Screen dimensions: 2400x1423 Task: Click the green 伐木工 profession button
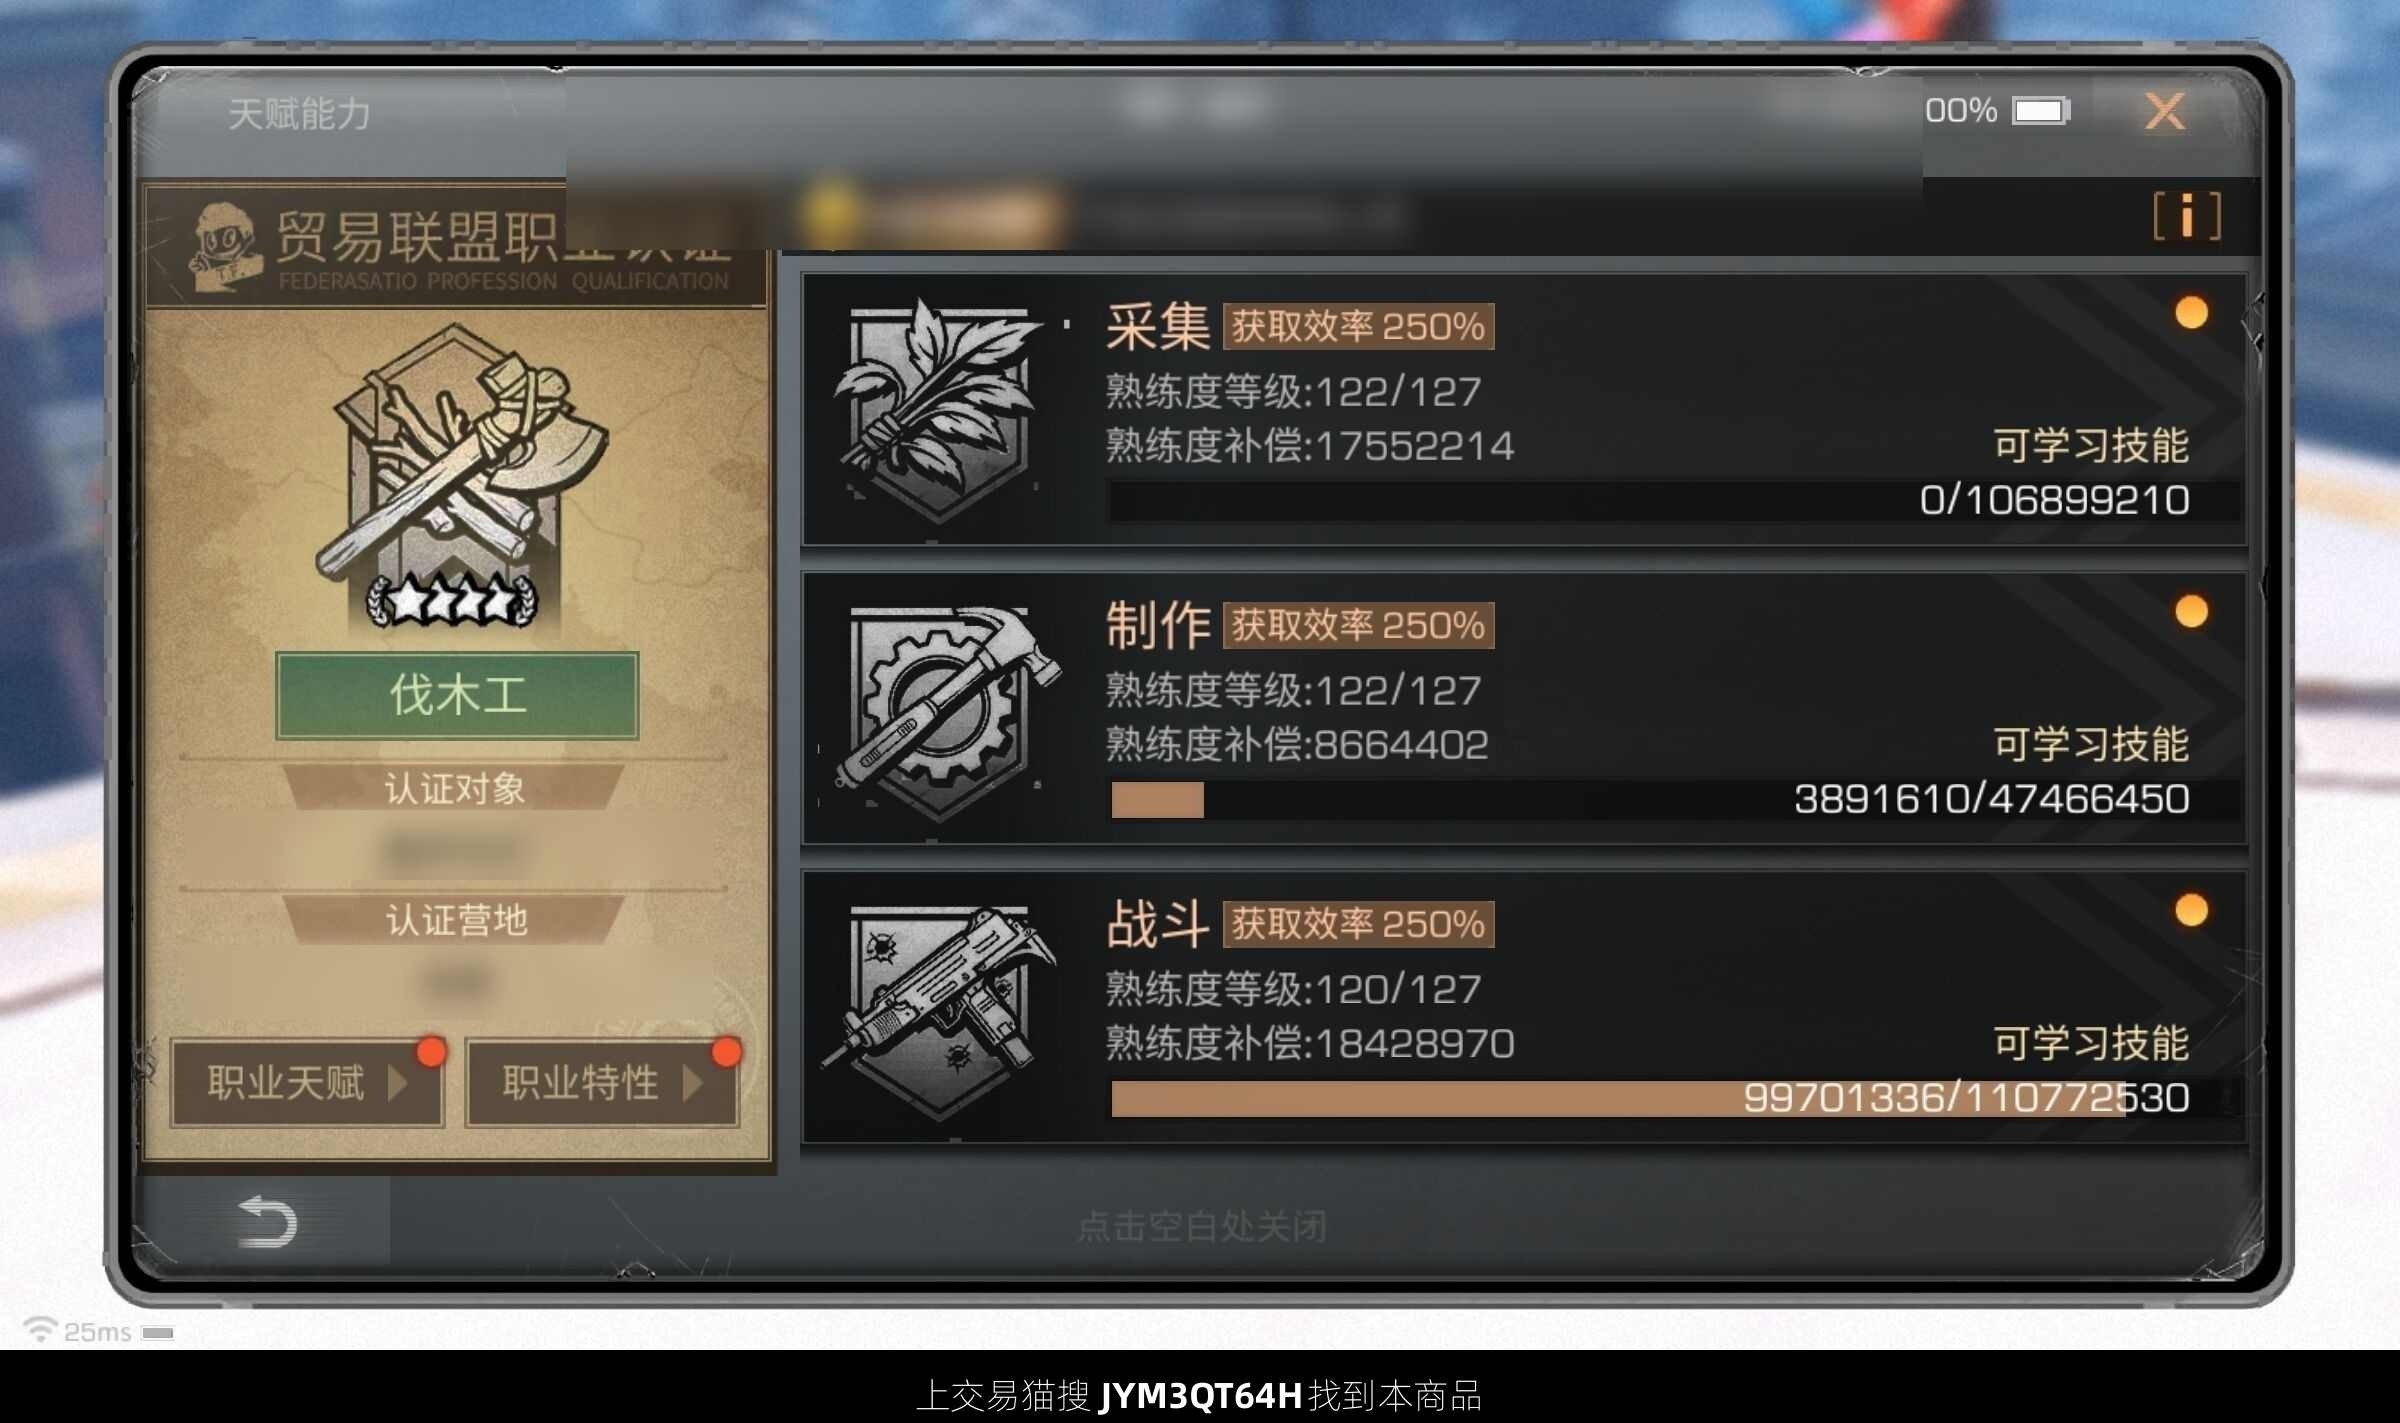coord(457,696)
